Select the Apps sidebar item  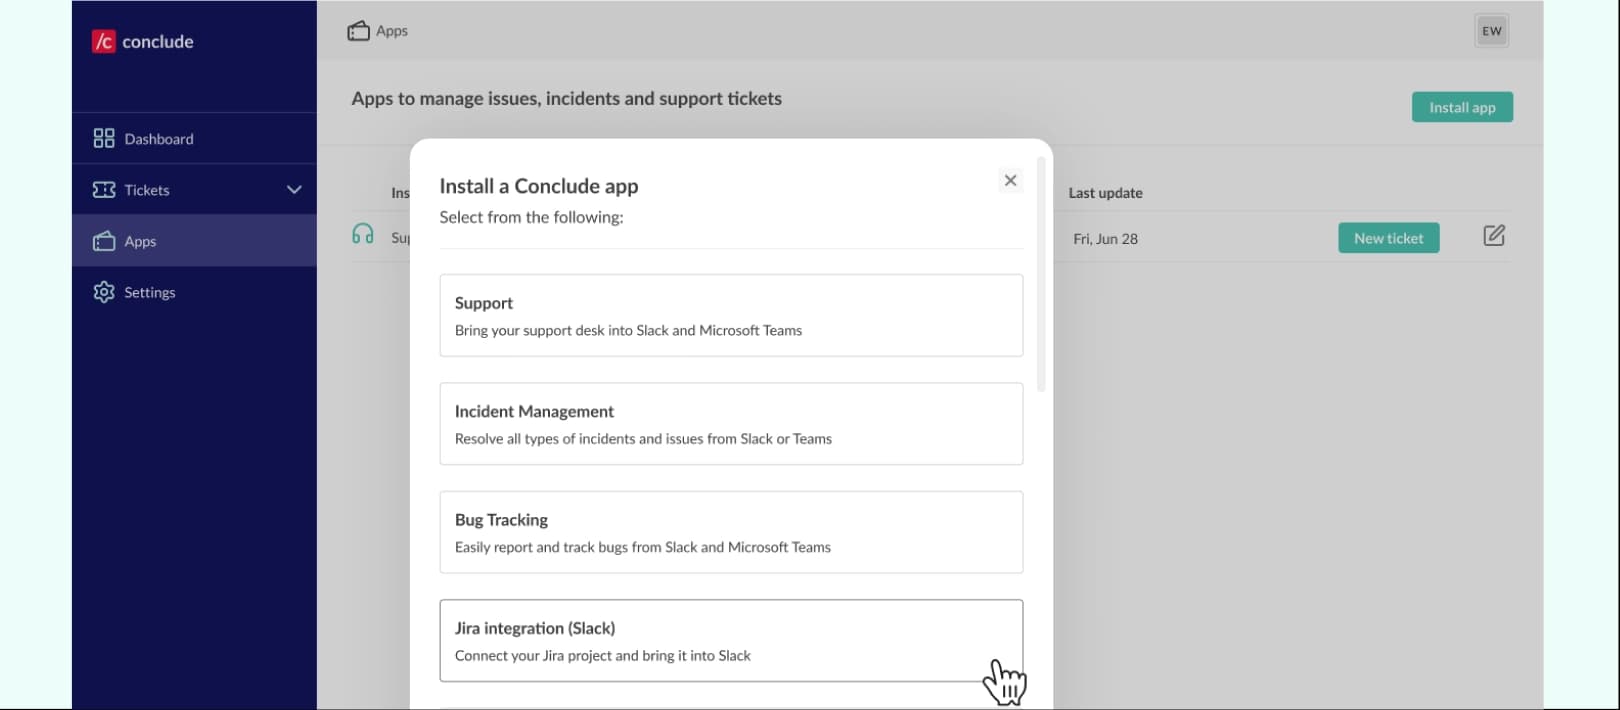click(x=141, y=241)
